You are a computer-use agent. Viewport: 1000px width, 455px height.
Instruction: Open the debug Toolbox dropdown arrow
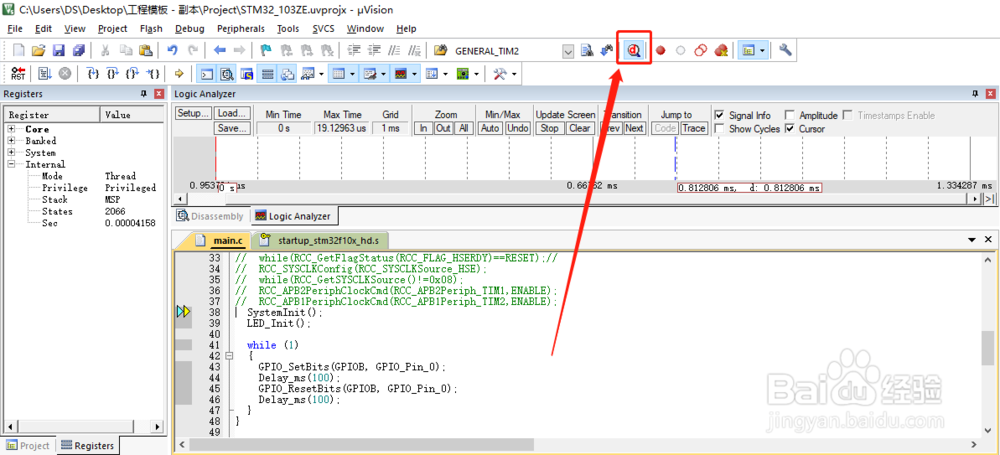coord(513,74)
